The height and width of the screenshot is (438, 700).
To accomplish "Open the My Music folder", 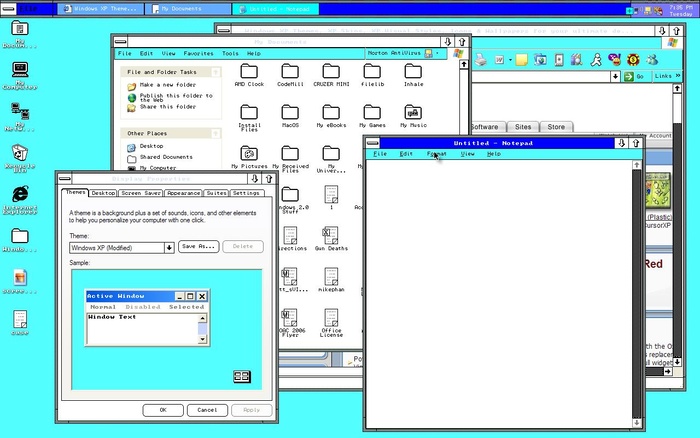I will pos(413,113).
